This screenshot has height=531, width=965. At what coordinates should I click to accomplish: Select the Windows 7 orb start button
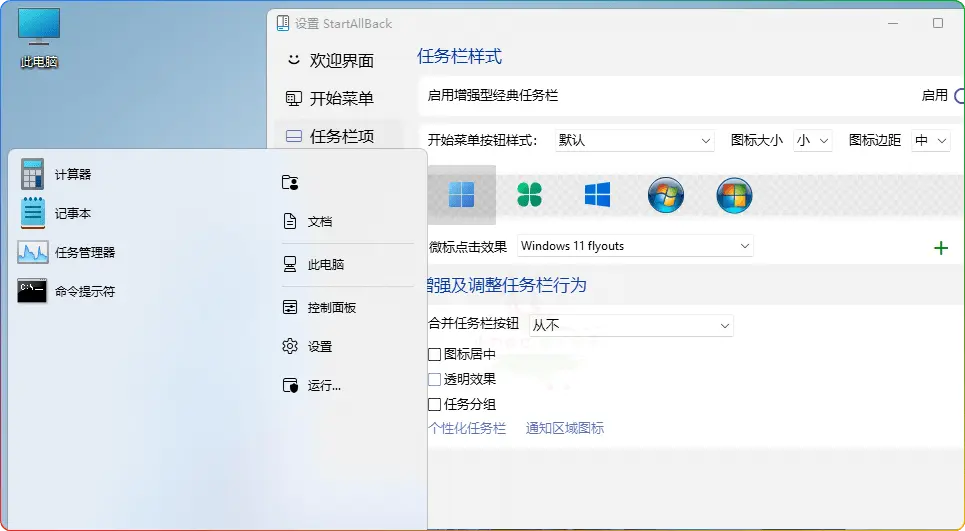[x=665, y=195]
